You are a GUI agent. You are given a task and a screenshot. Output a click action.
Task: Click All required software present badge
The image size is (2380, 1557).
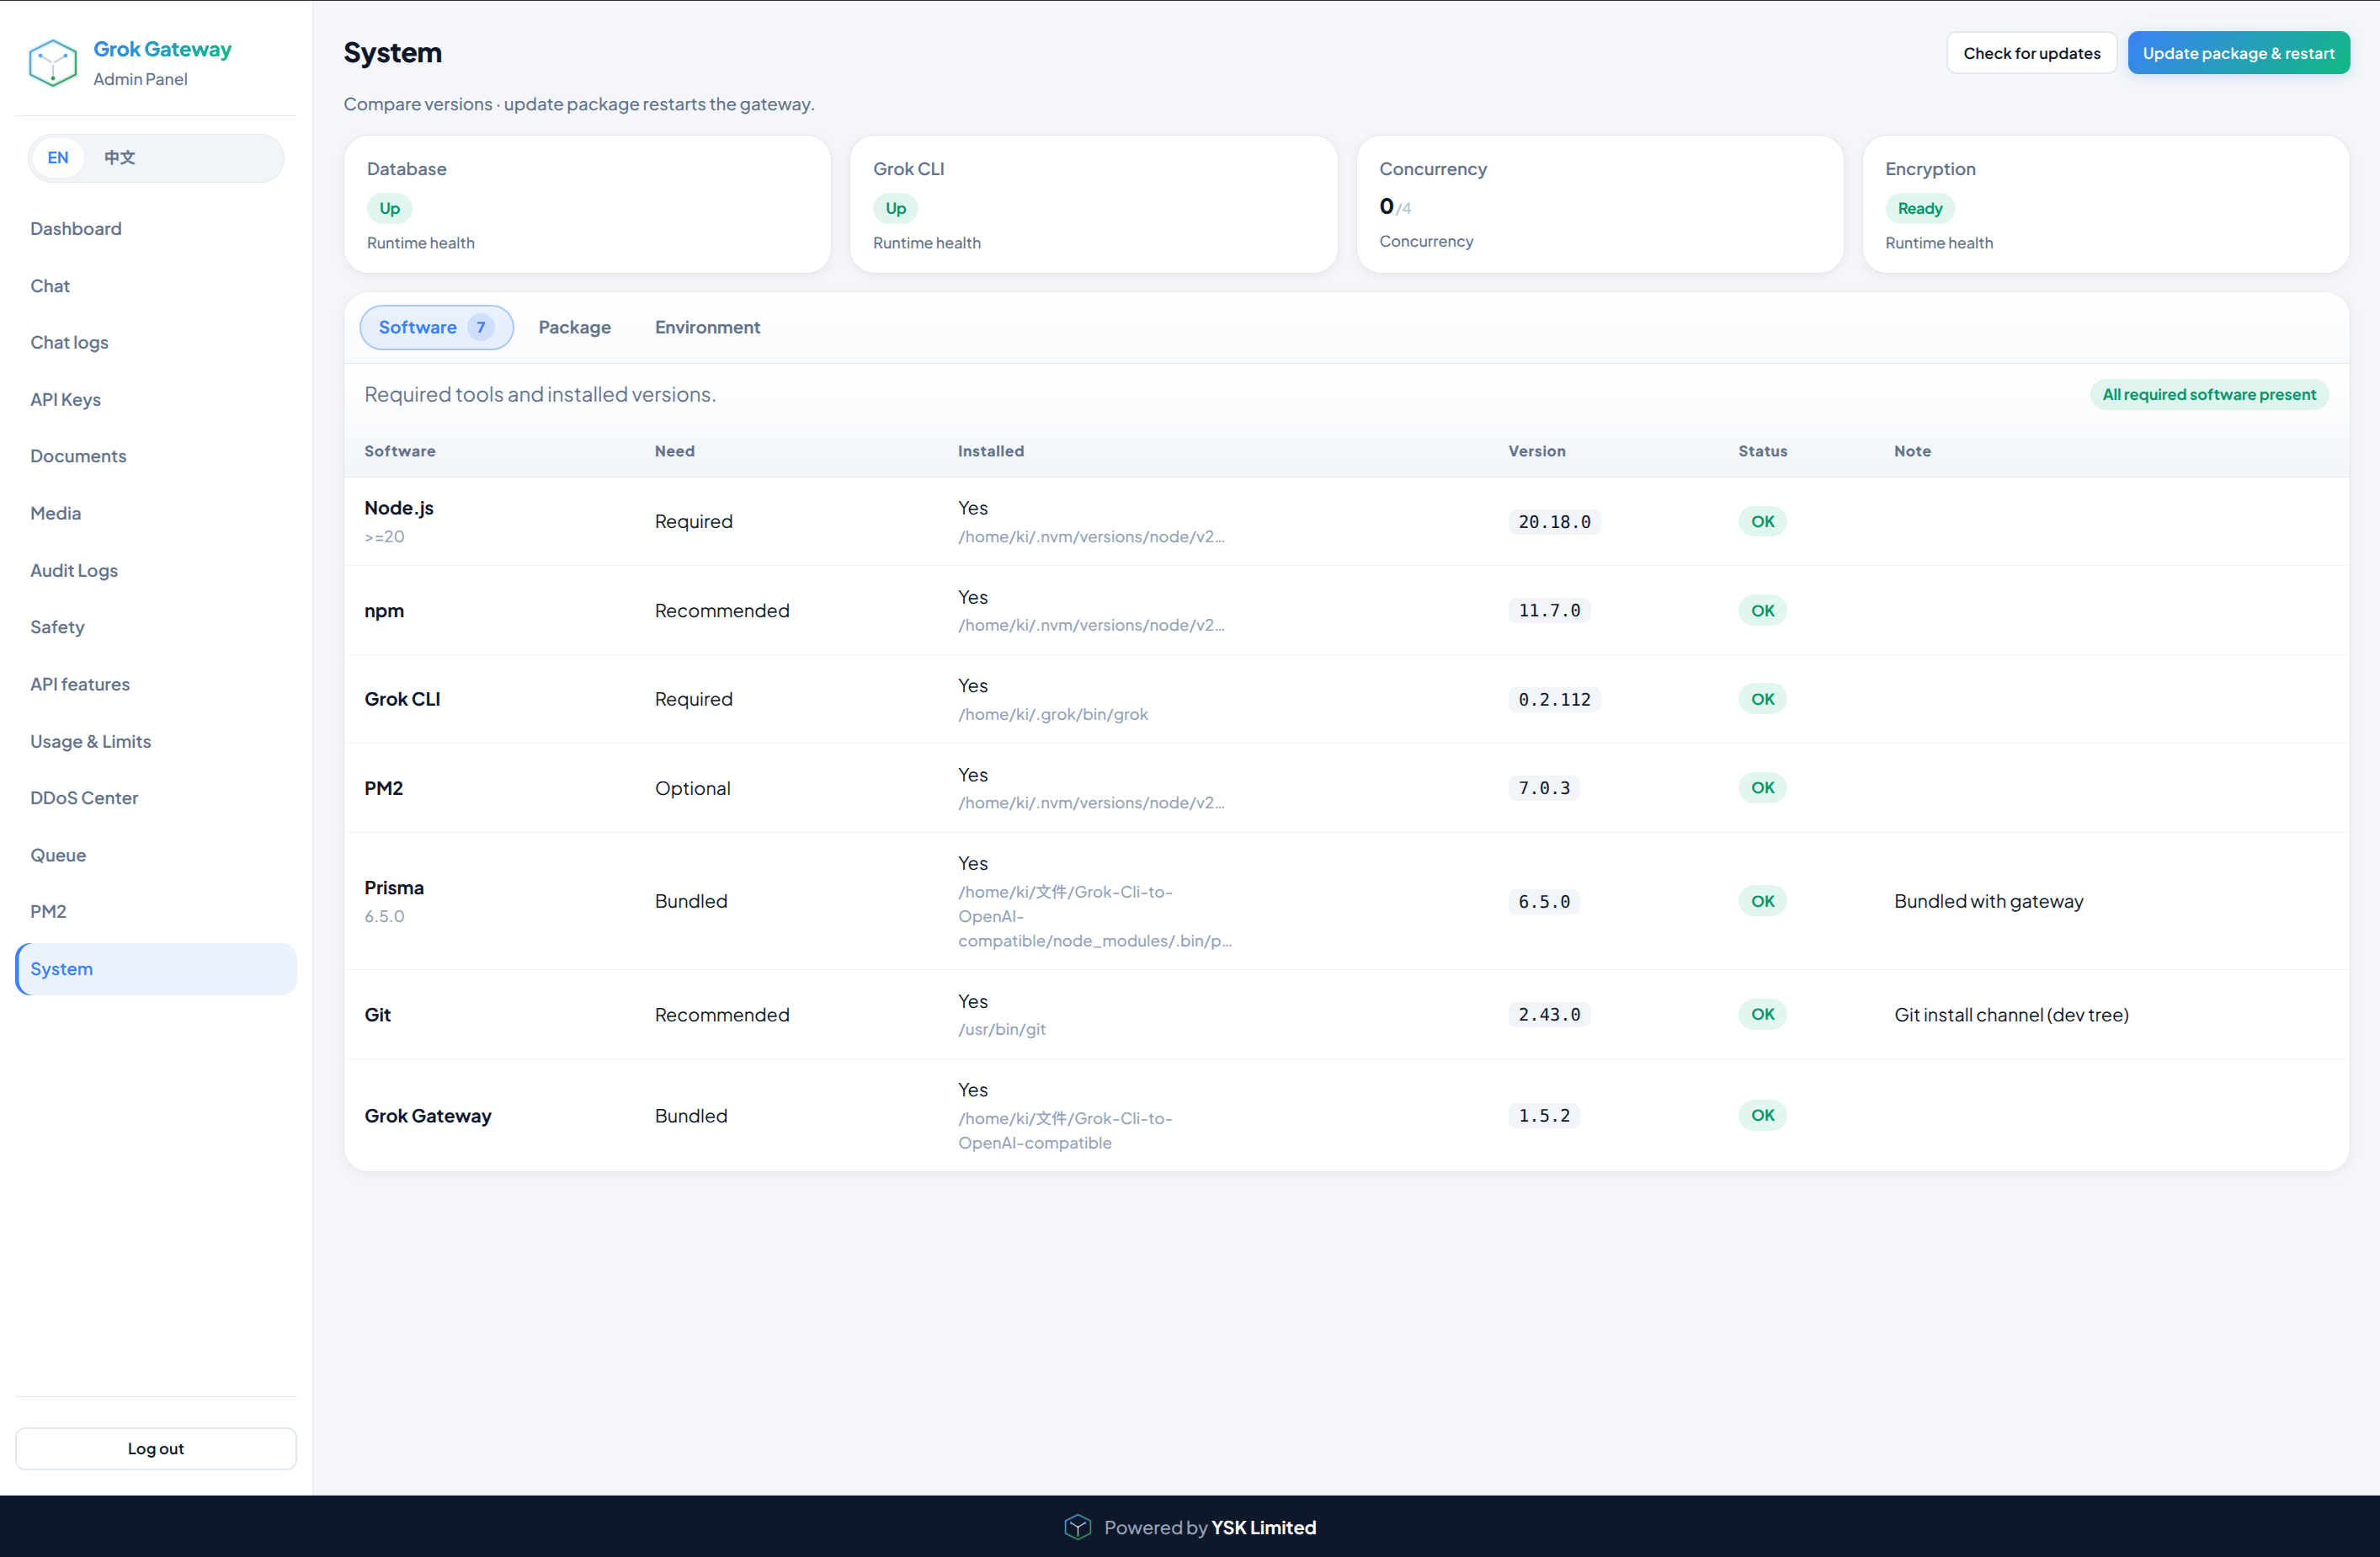[x=2209, y=395]
